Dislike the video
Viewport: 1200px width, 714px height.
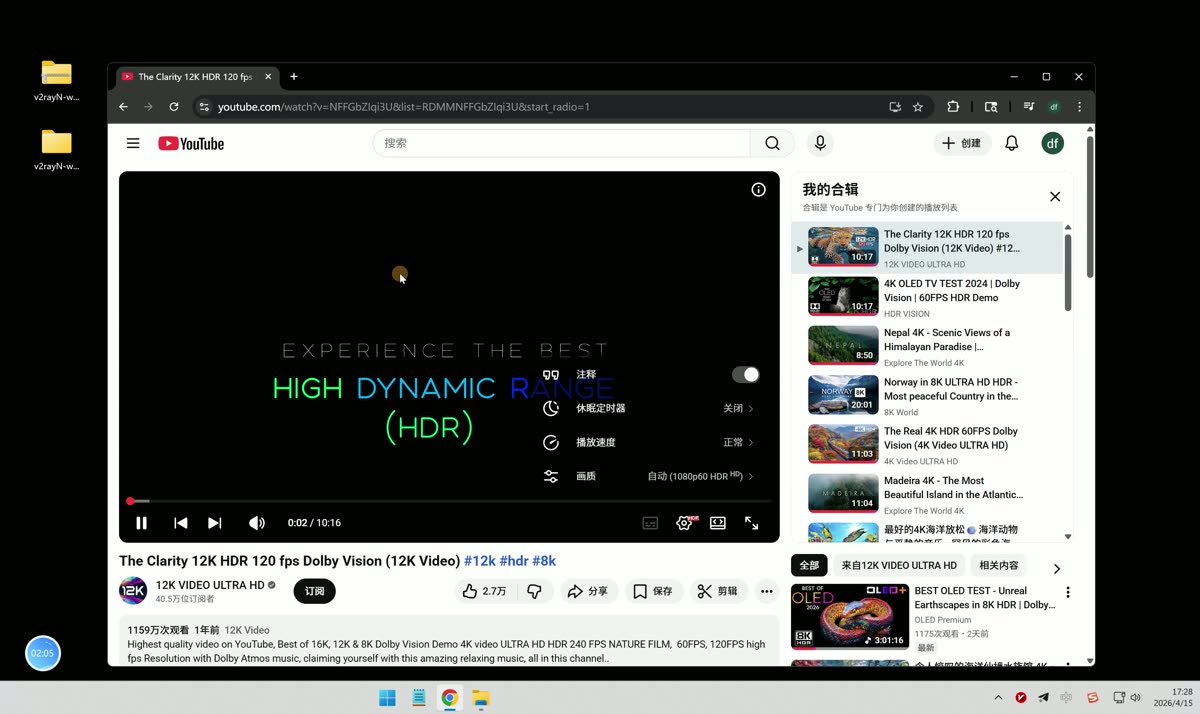535,591
